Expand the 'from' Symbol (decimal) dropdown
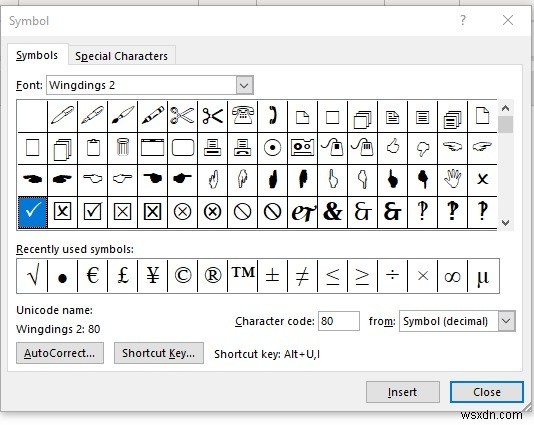This screenshot has height=425, width=534. 506,321
